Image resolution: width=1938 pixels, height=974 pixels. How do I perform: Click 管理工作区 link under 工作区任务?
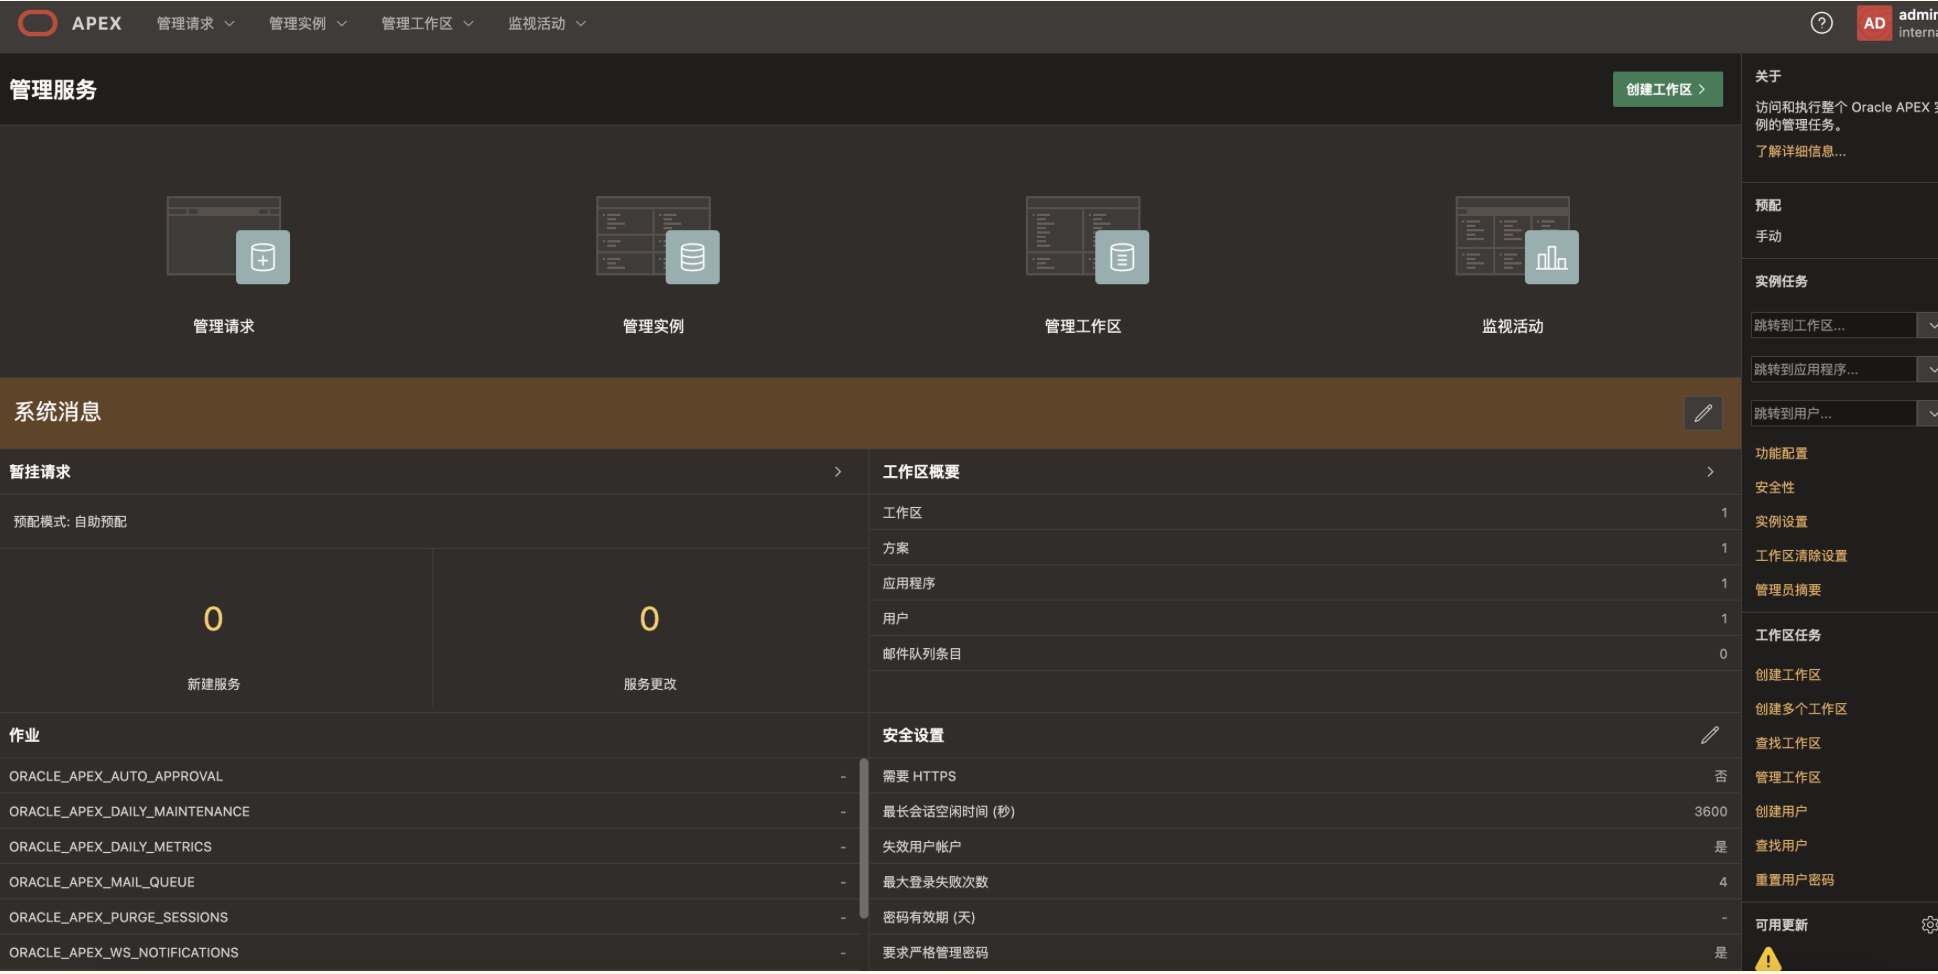pyautogui.click(x=1788, y=777)
